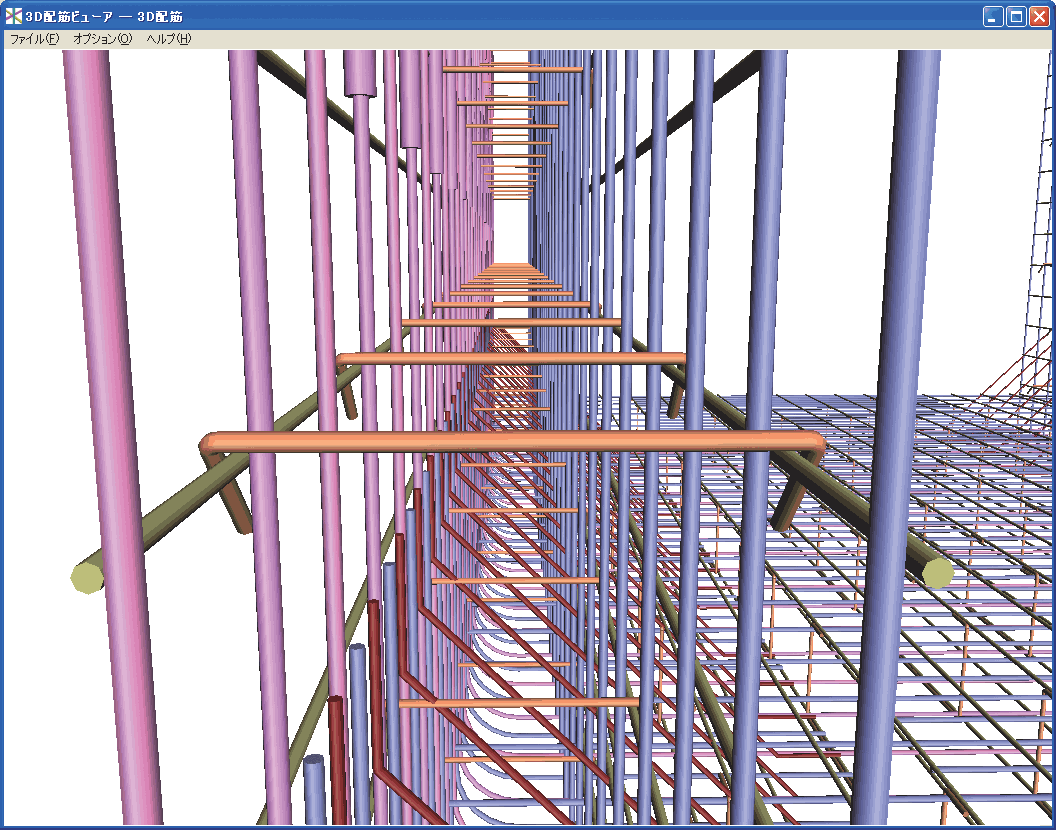Open the オプション(O) menu
The width and height of the screenshot is (1056, 830).
click(x=102, y=39)
